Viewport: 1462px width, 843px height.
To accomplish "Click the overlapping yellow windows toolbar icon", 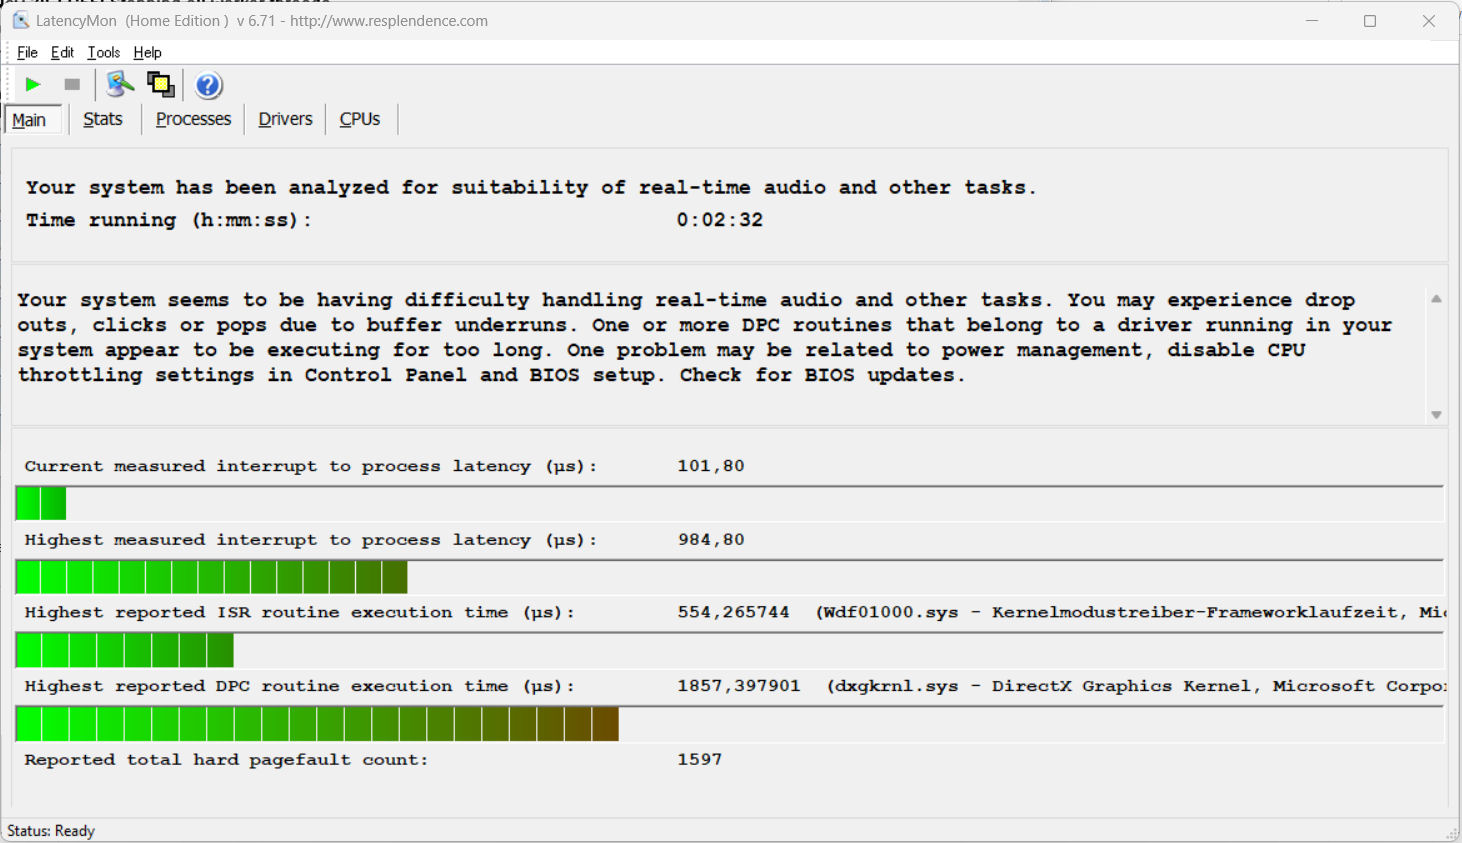I will pos(160,85).
